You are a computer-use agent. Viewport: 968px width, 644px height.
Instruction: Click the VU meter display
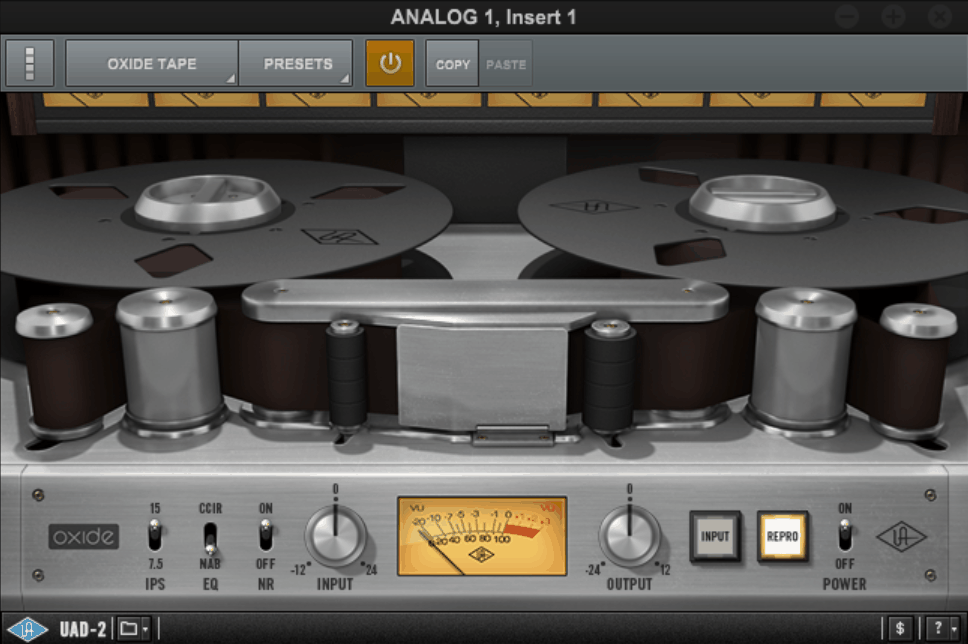(x=482, y=536)
